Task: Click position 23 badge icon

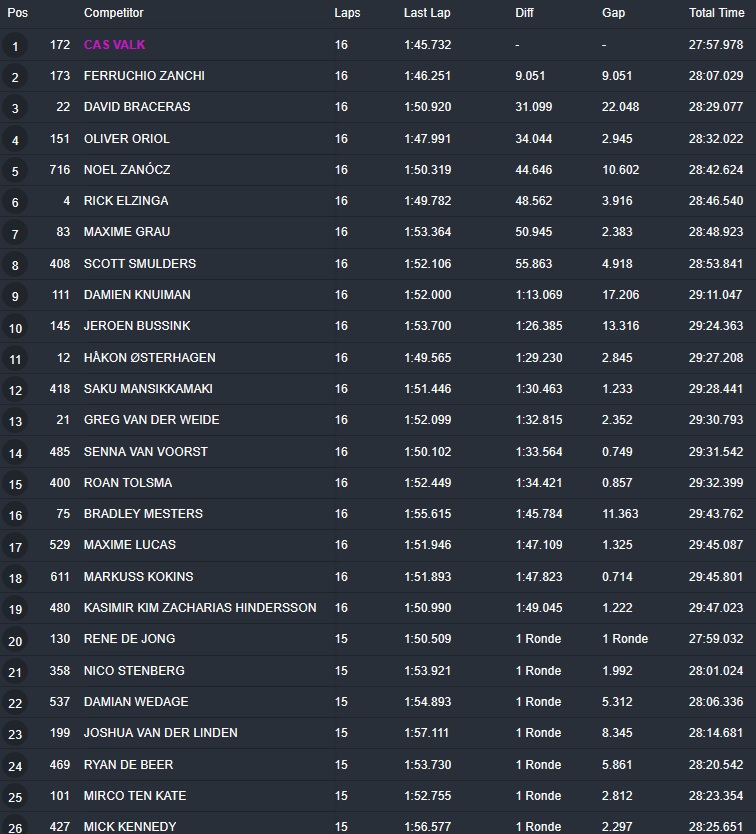Action: [x=15, y=734]
